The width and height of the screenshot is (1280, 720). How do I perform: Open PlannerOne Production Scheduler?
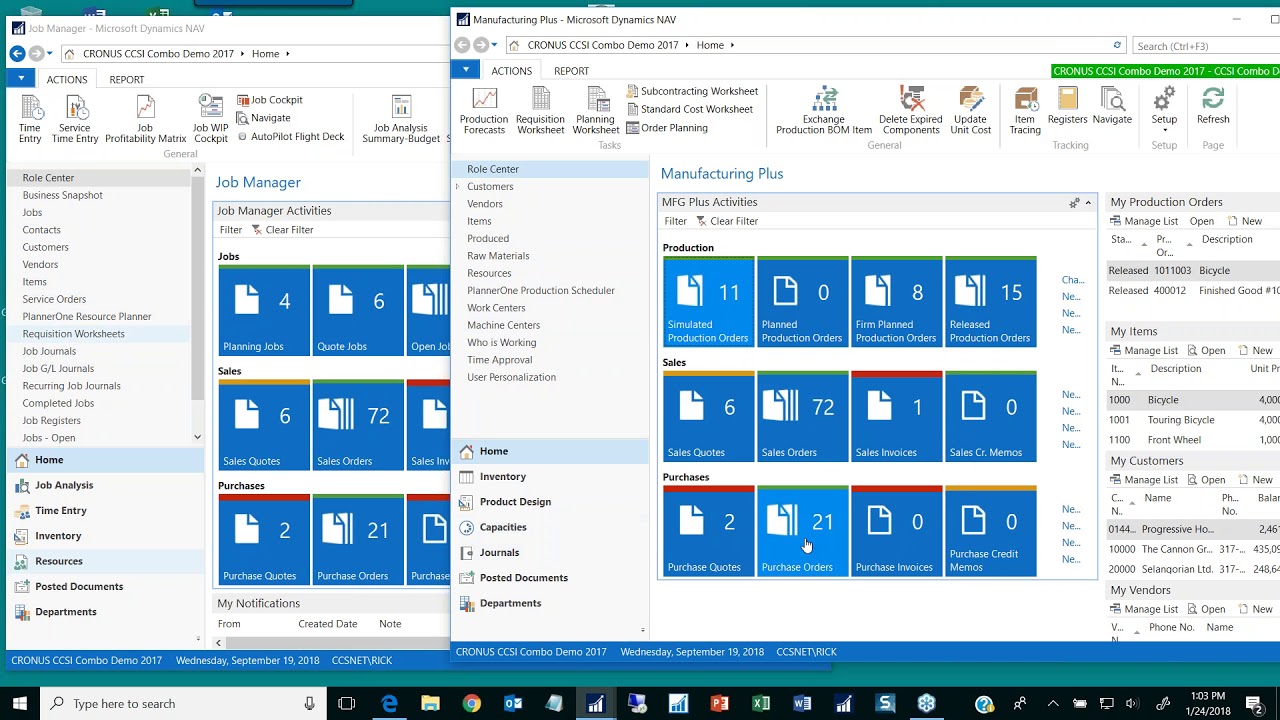pyautogui.click(x=541, y=291)
